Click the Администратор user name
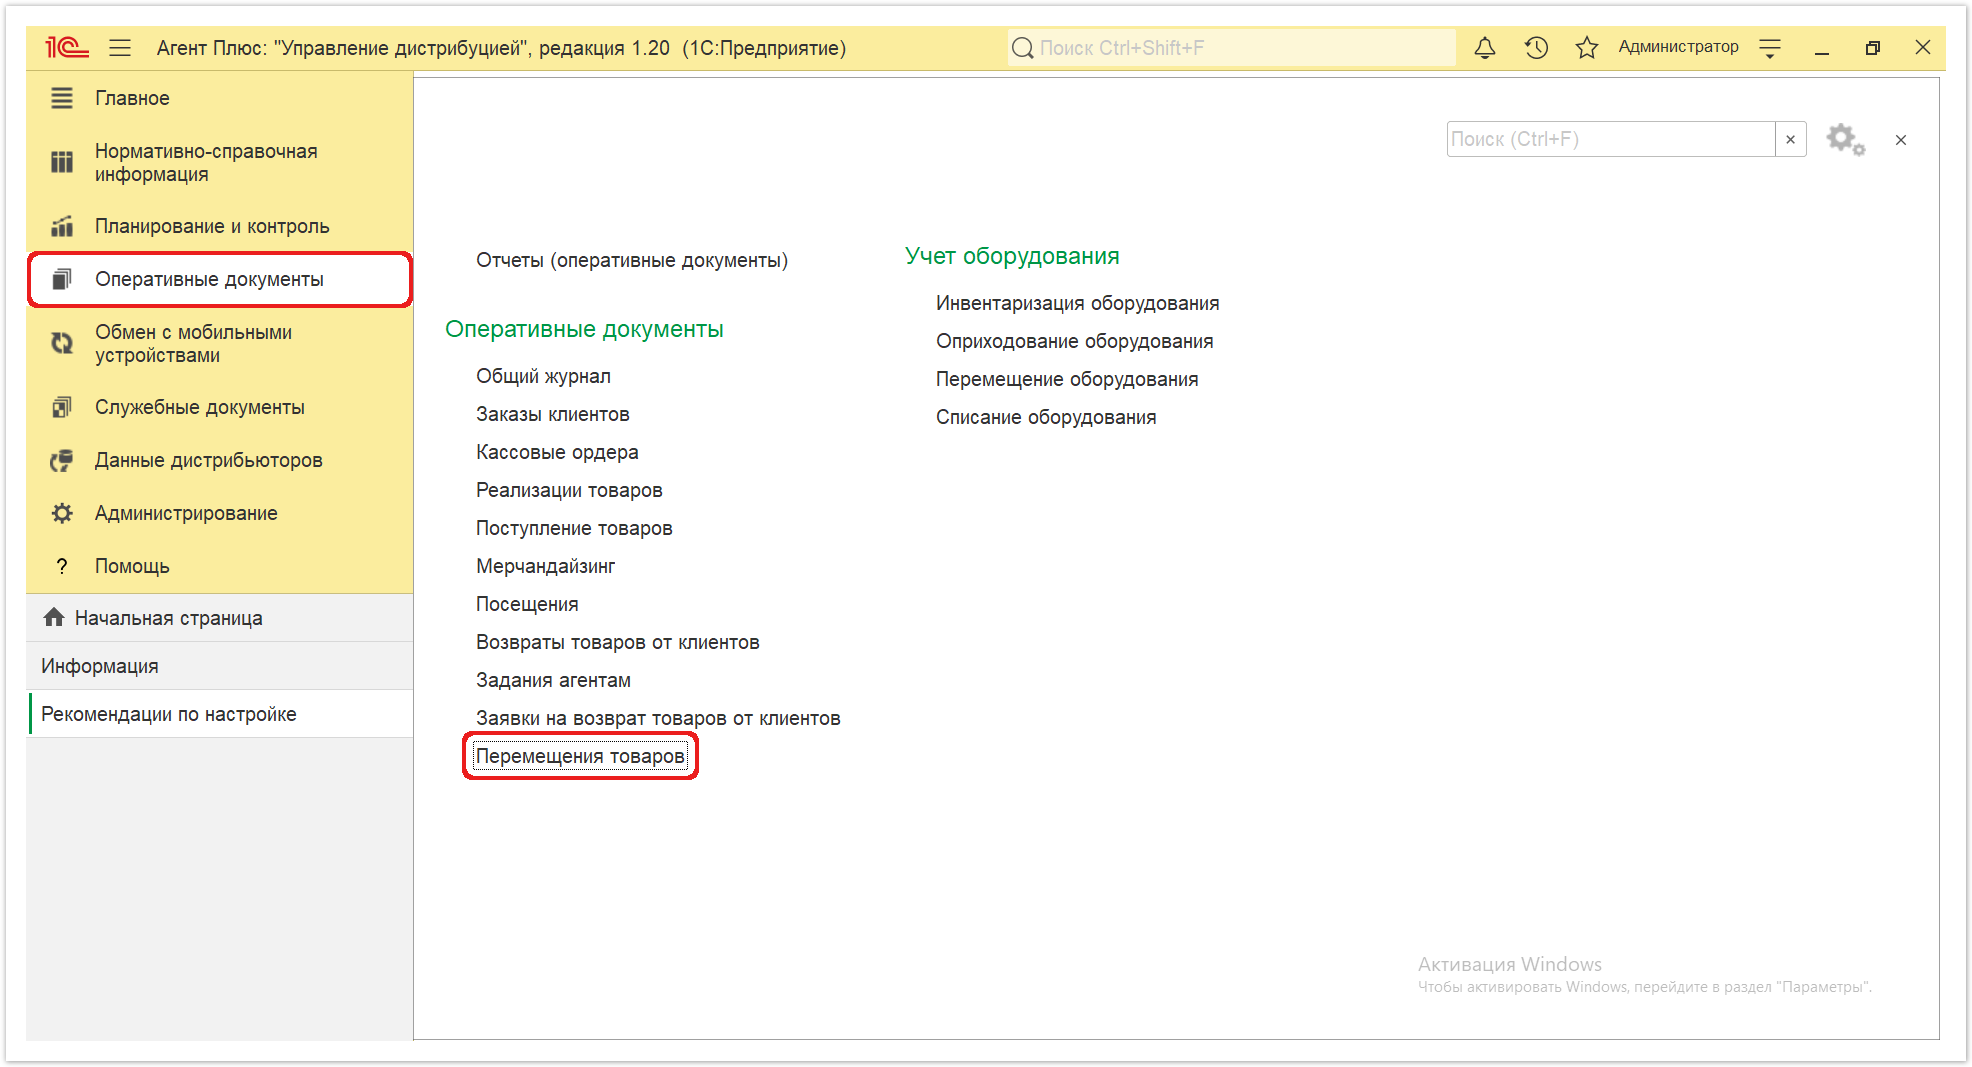 (x=1678, y=47)
